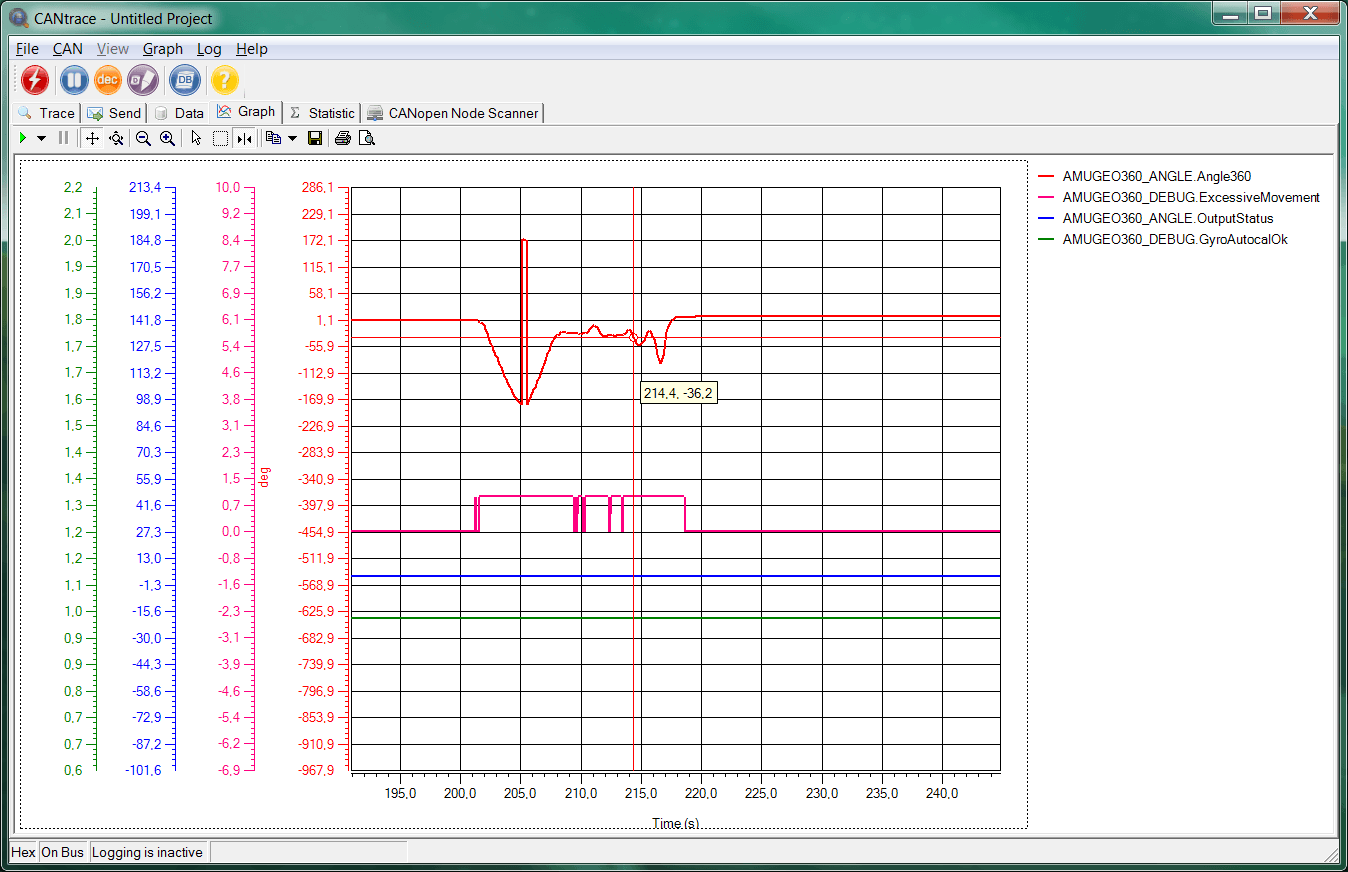
Task: Open print preview for the graph
Action: pos(366,138)
